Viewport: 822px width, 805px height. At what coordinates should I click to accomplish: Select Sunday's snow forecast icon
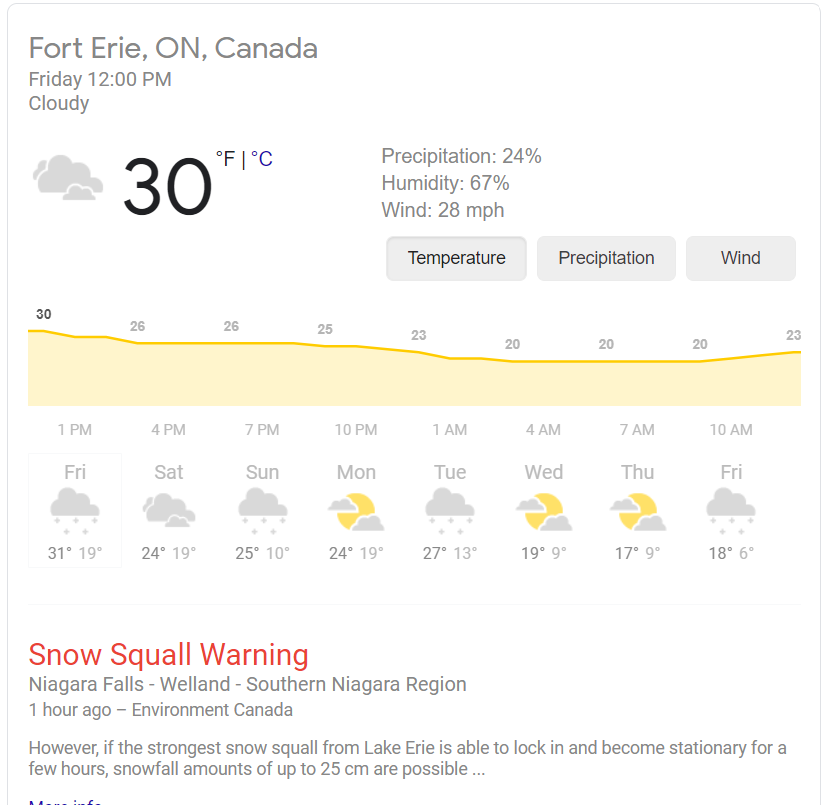(x=263, y=511)
